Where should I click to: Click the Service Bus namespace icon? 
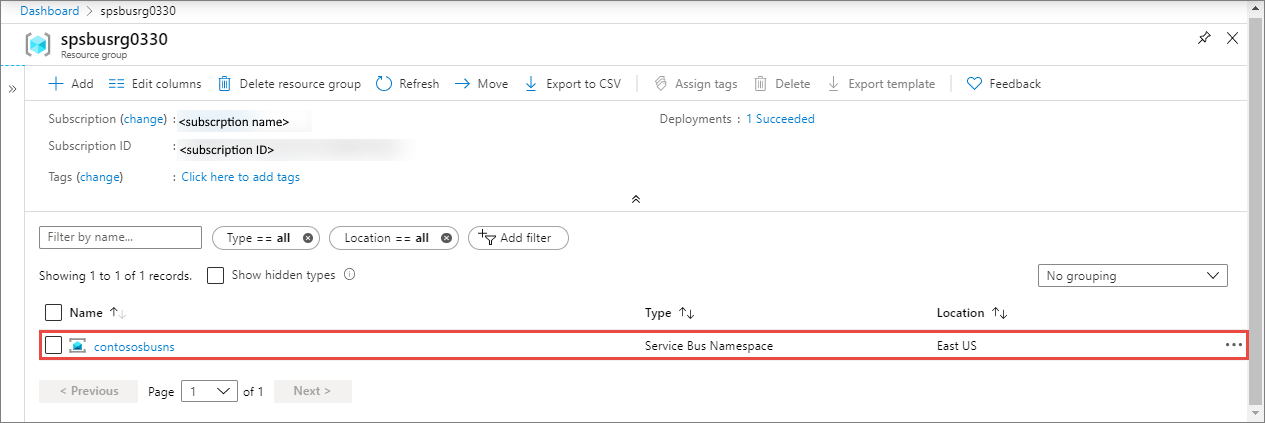78,346
